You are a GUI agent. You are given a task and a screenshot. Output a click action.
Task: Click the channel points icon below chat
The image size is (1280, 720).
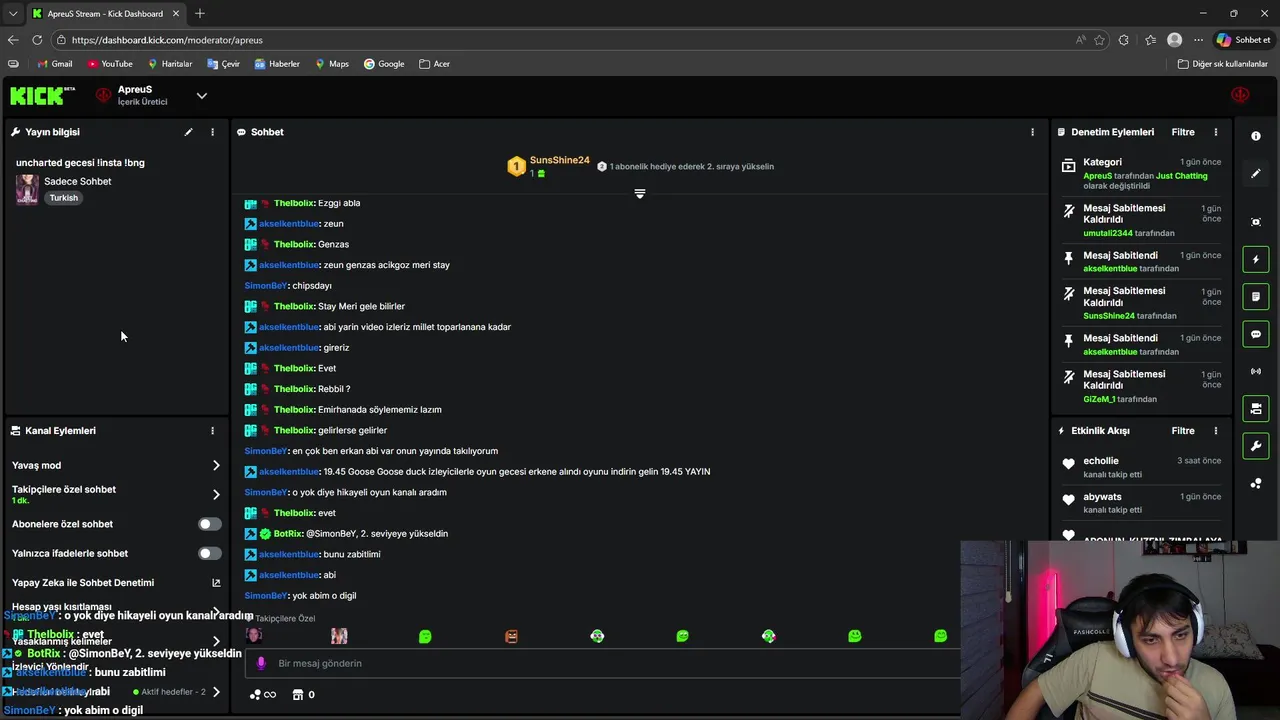coord(262,695)
